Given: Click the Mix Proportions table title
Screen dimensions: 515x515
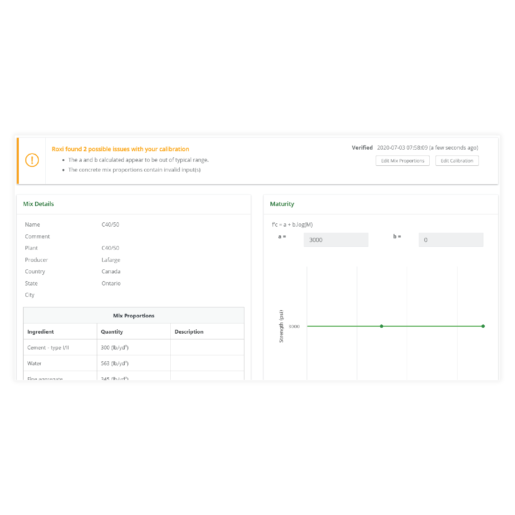Looking at the screenshot, I should 134,316.
